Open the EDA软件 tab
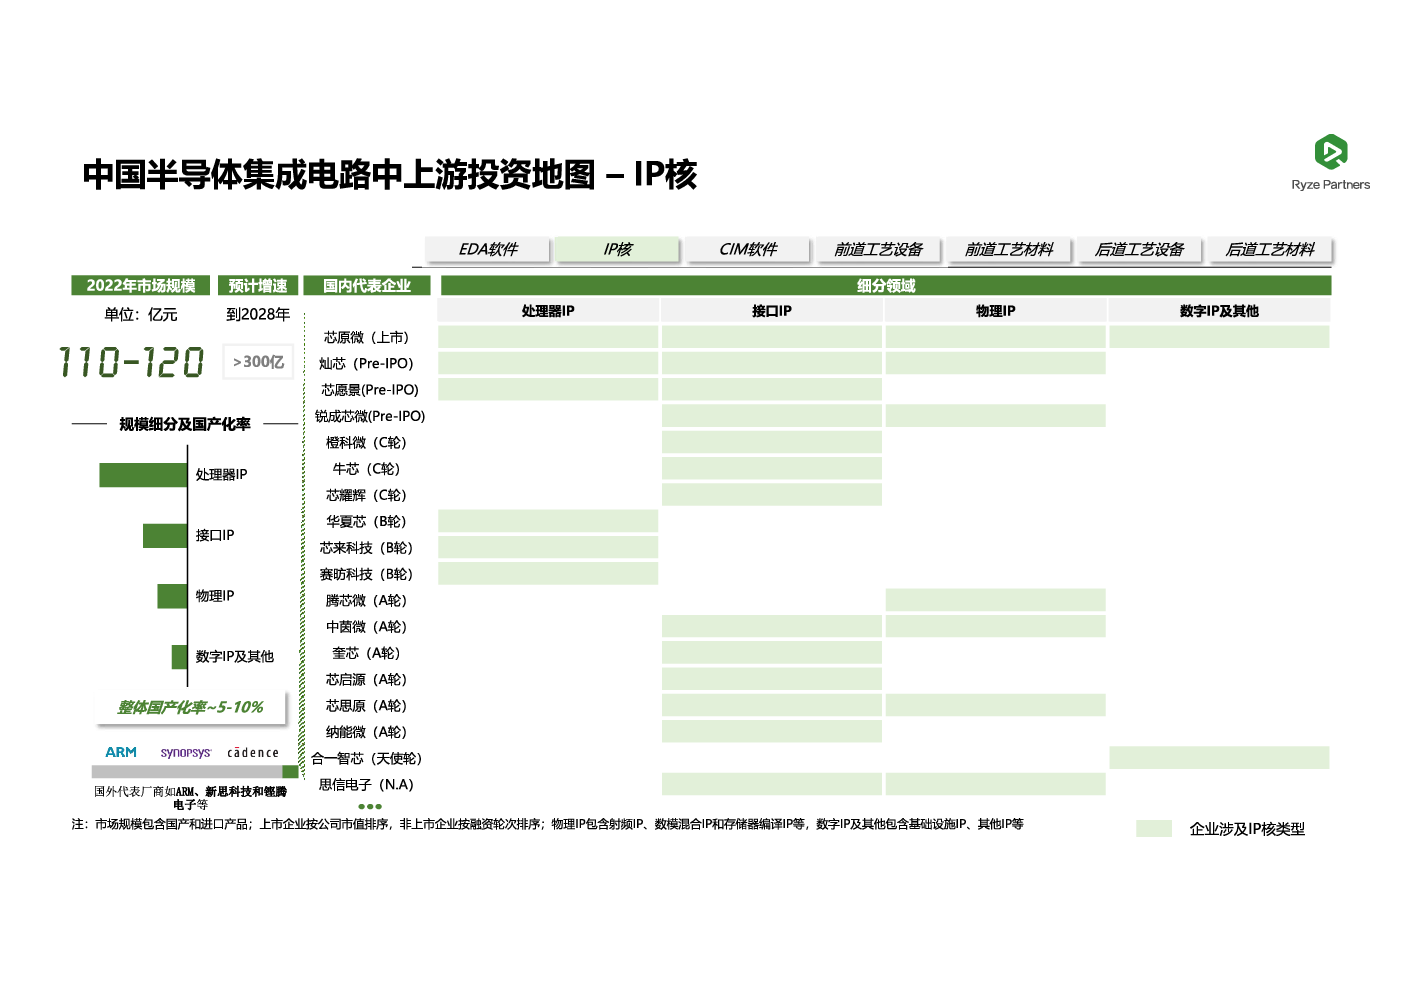1403x992 pixels. 488,249
